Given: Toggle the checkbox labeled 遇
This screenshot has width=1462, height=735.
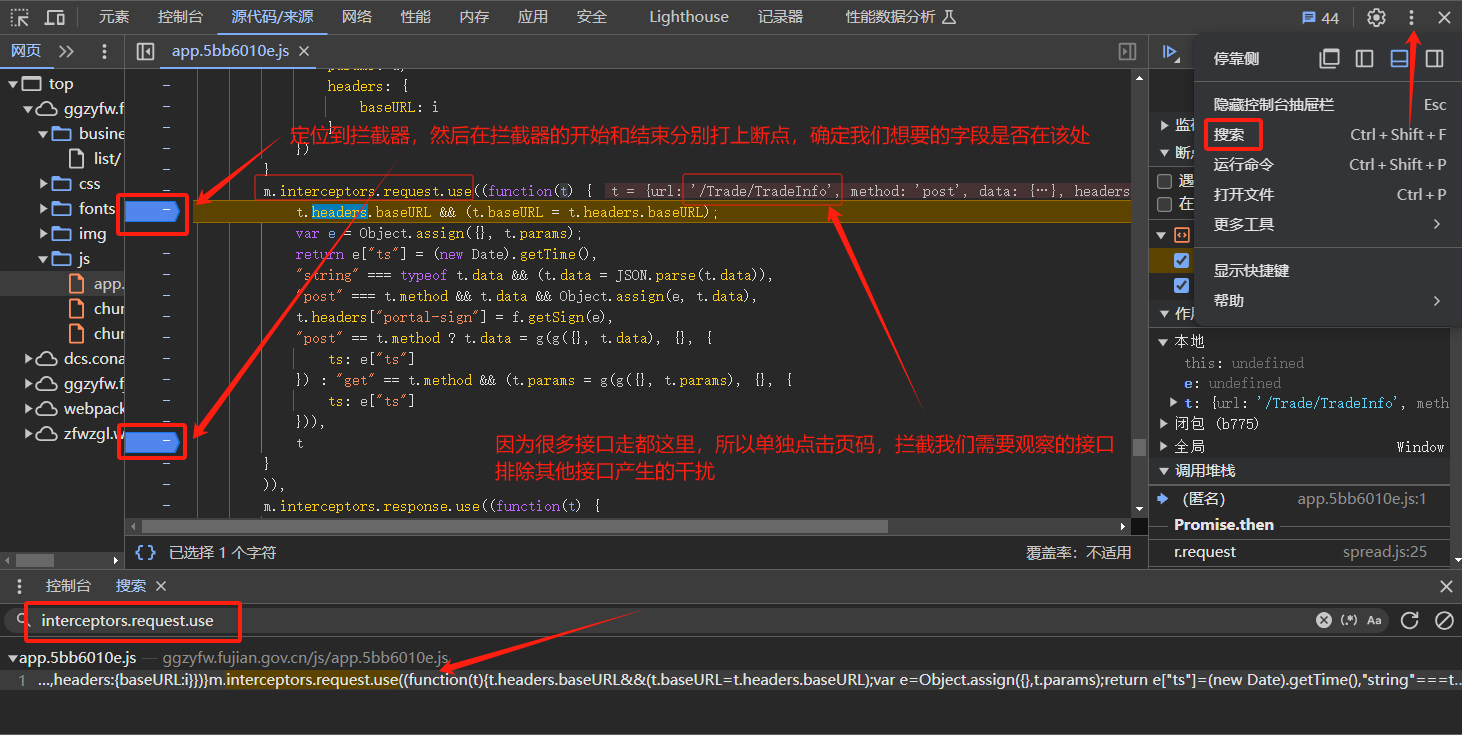Looking at the screenshot, I should pos(1164,181).
